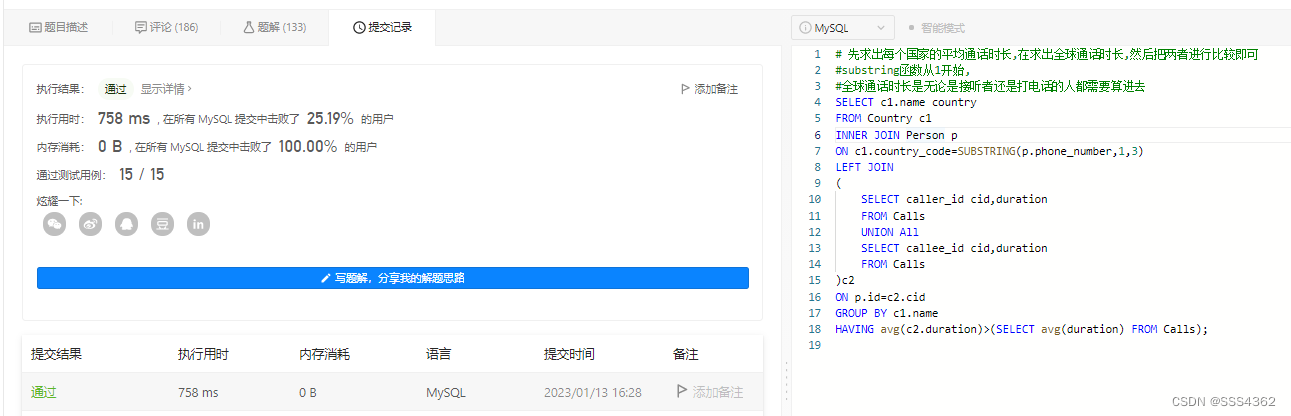Screen dimensions: 1291x416
Task: Click 写题解，分享我的解题思路 button
Action: pos(392,278)
